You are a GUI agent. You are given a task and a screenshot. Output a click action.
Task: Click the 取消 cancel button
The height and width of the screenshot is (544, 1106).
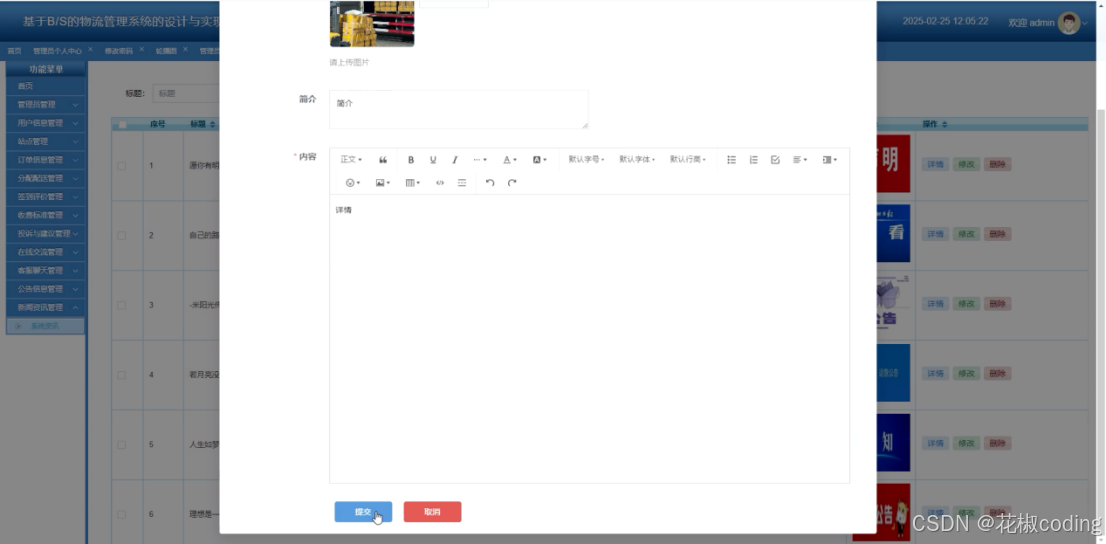click(x=432, y=512)
